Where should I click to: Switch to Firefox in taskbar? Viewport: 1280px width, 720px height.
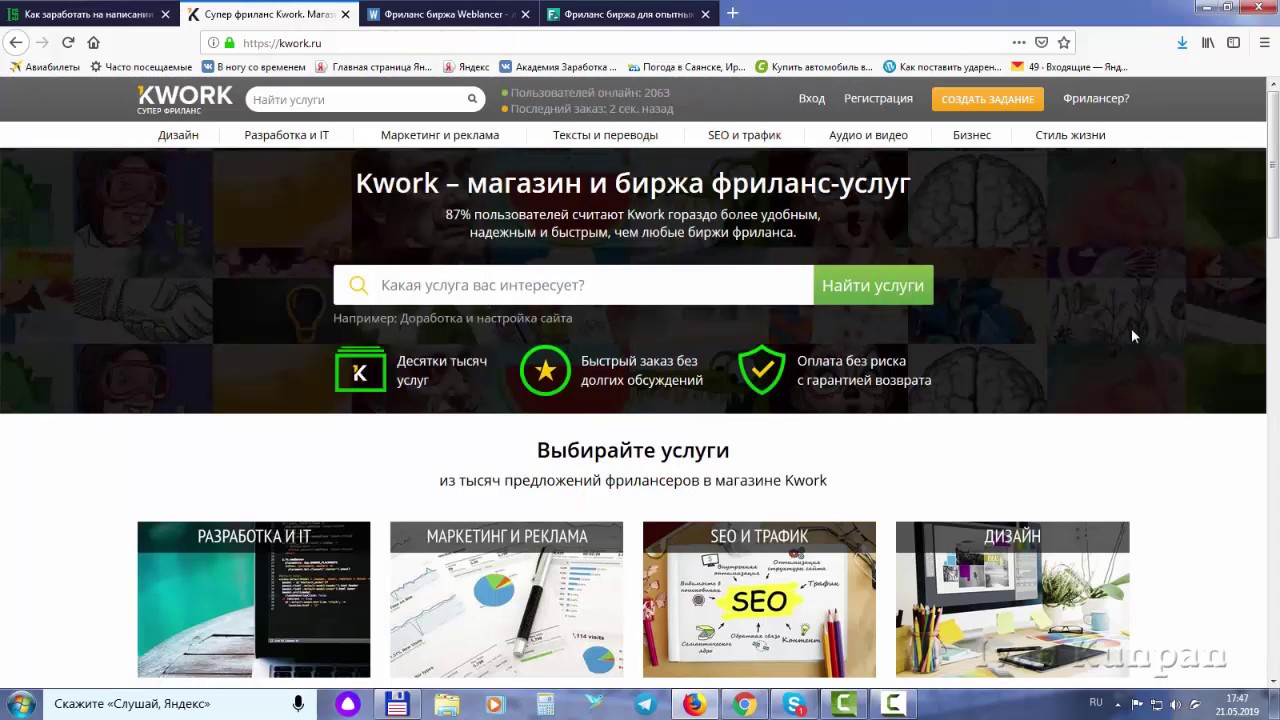click(694, 704)
